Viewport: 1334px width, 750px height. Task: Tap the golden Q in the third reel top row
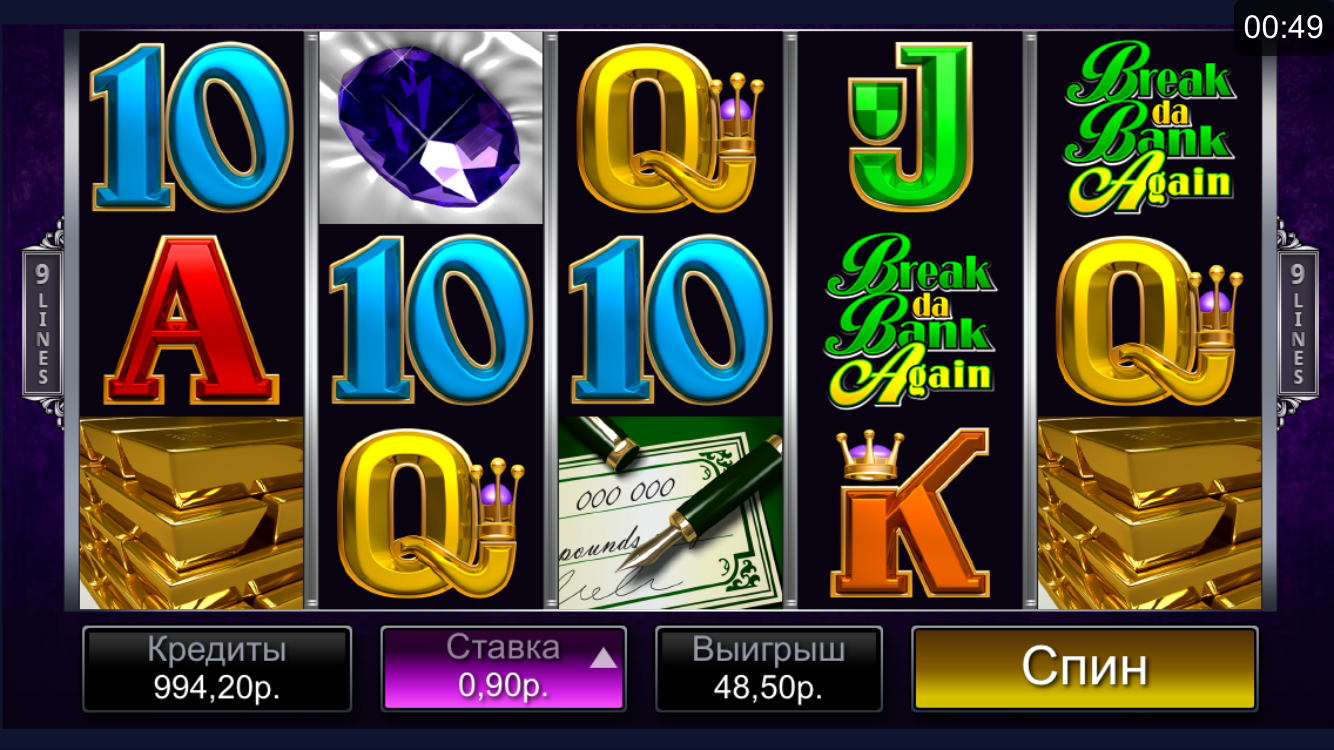670,126
